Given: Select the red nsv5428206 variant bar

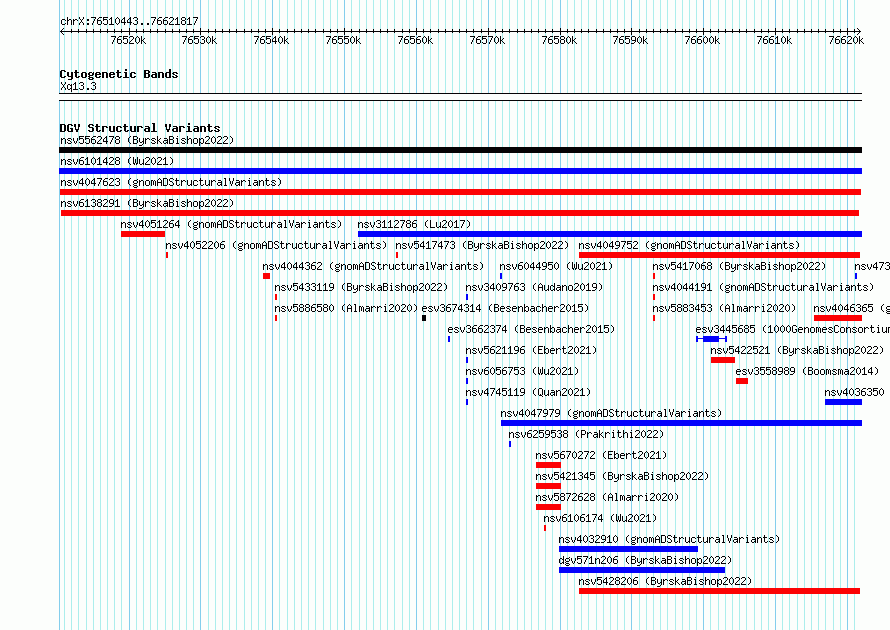Looking at the screenshot, I should (x=720, y=591).
